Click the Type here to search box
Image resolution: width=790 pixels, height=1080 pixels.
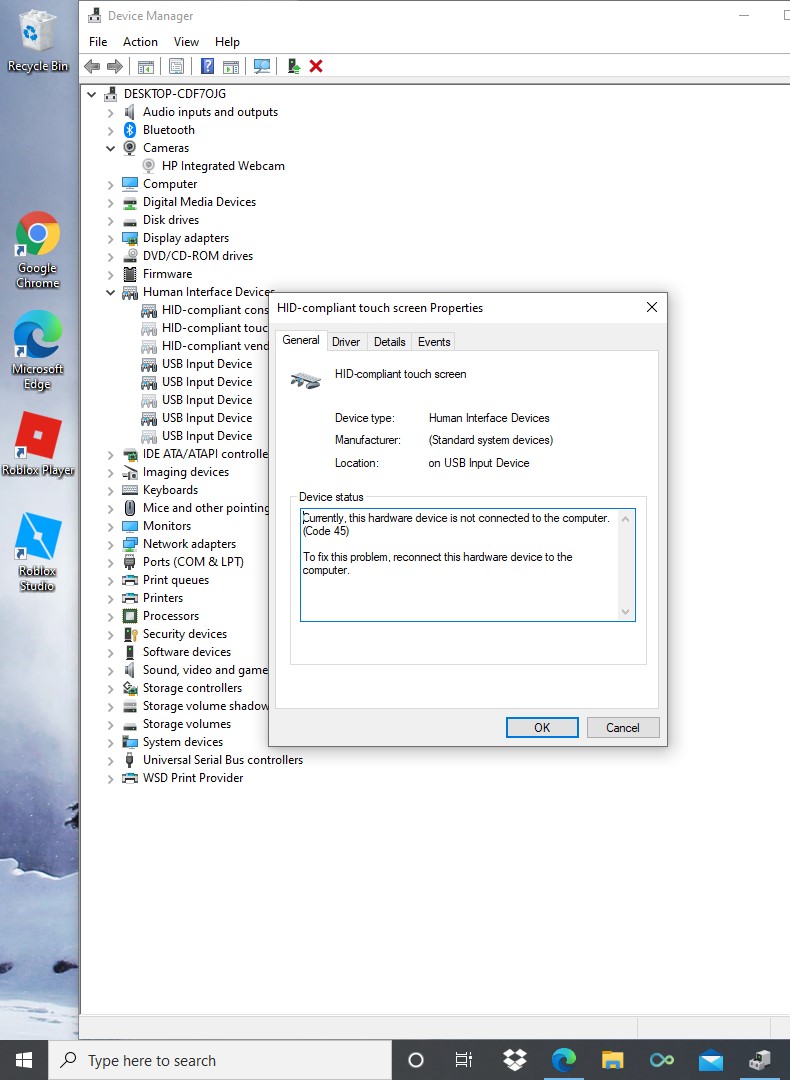tap(220, 1060)
